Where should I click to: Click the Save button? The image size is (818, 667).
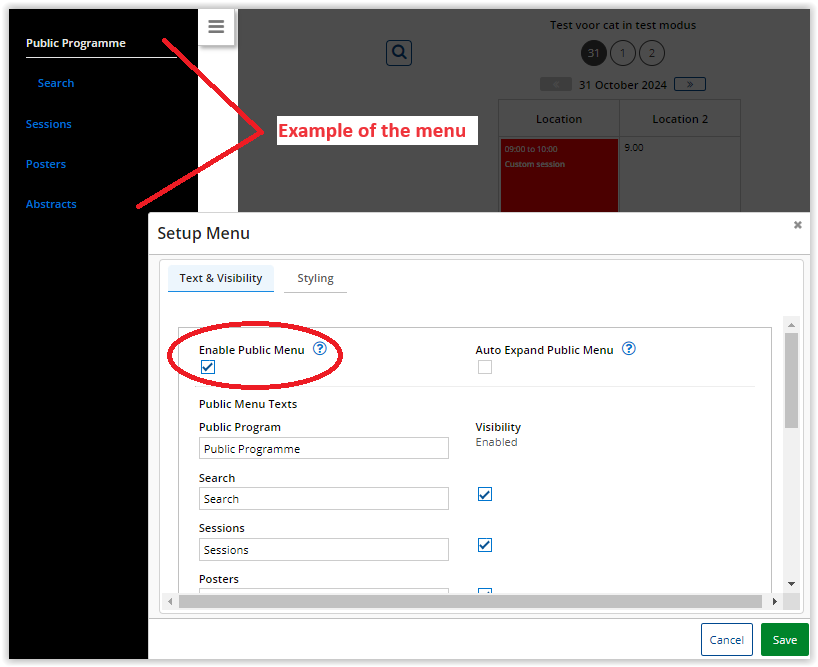(x=784, y=640)
